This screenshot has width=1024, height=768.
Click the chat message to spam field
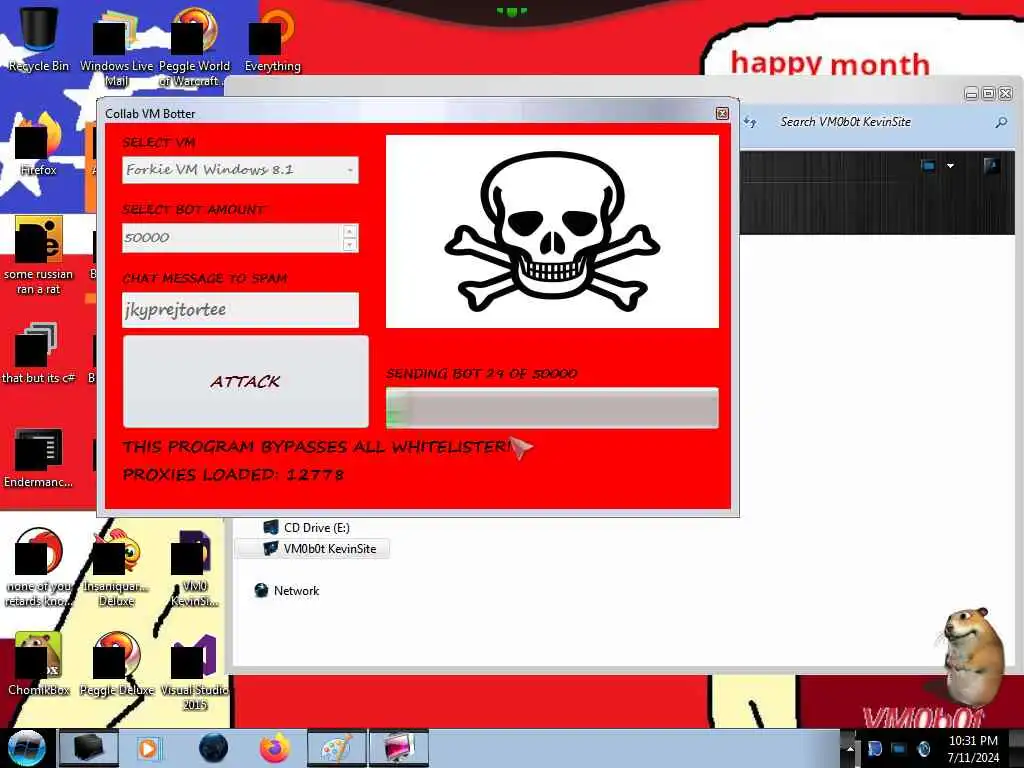pyautogui.click(x=240, y=310)
